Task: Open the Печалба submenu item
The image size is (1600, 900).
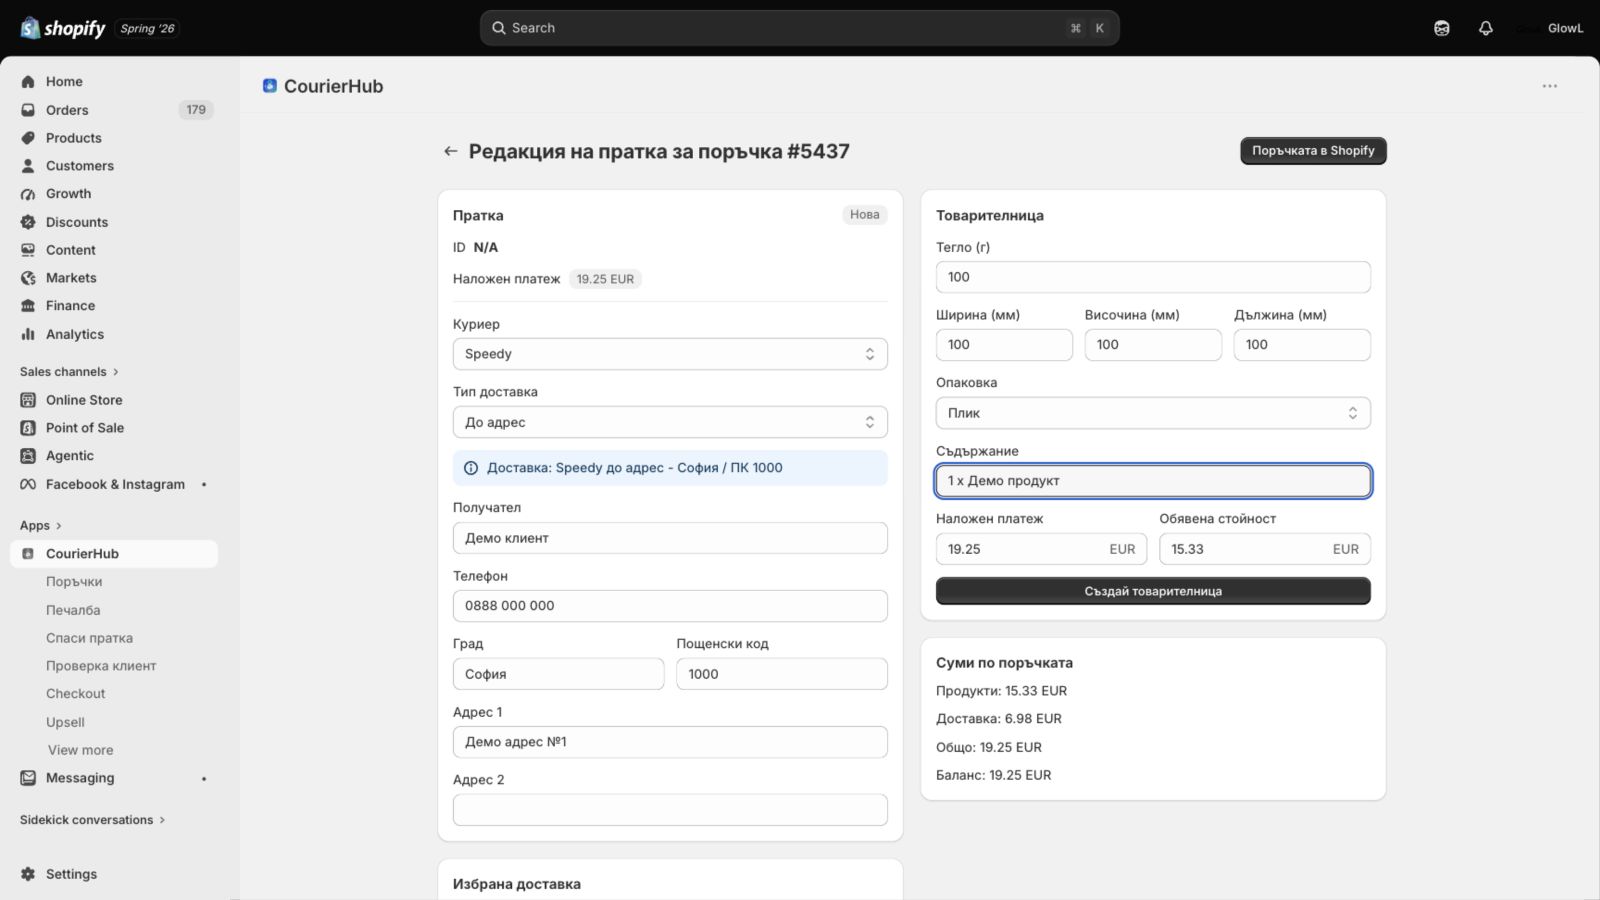Action: click(73, 610)
